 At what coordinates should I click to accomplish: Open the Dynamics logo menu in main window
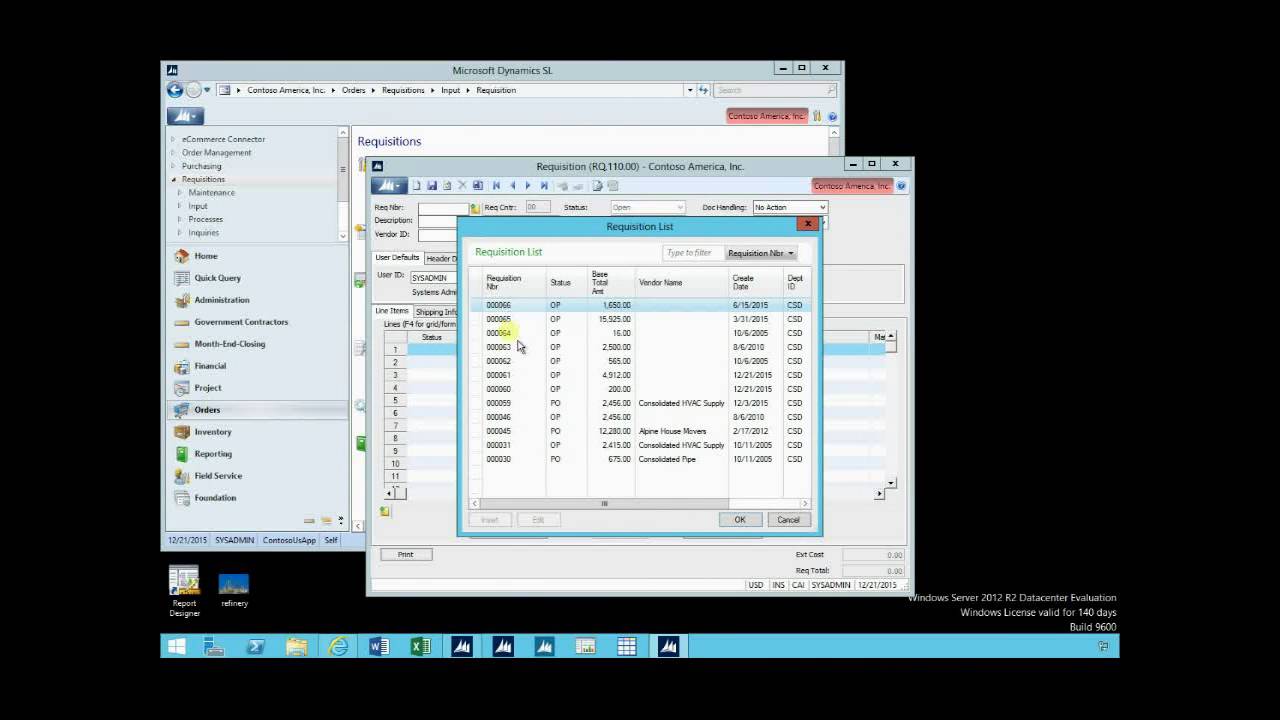tap(184, 116)
